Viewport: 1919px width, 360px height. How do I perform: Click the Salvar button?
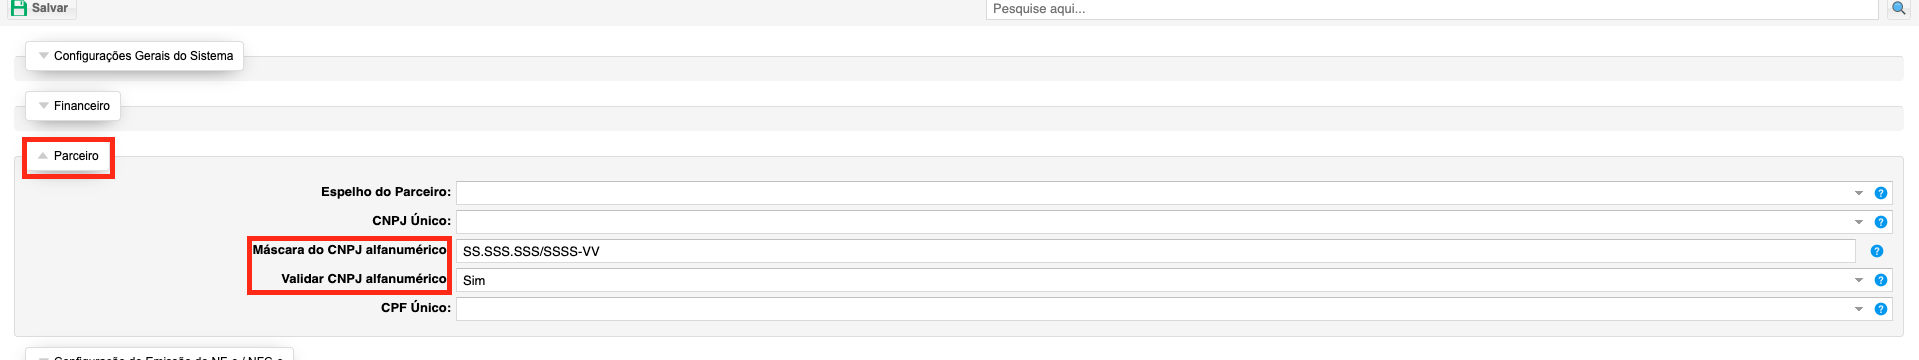coord(41,8)
